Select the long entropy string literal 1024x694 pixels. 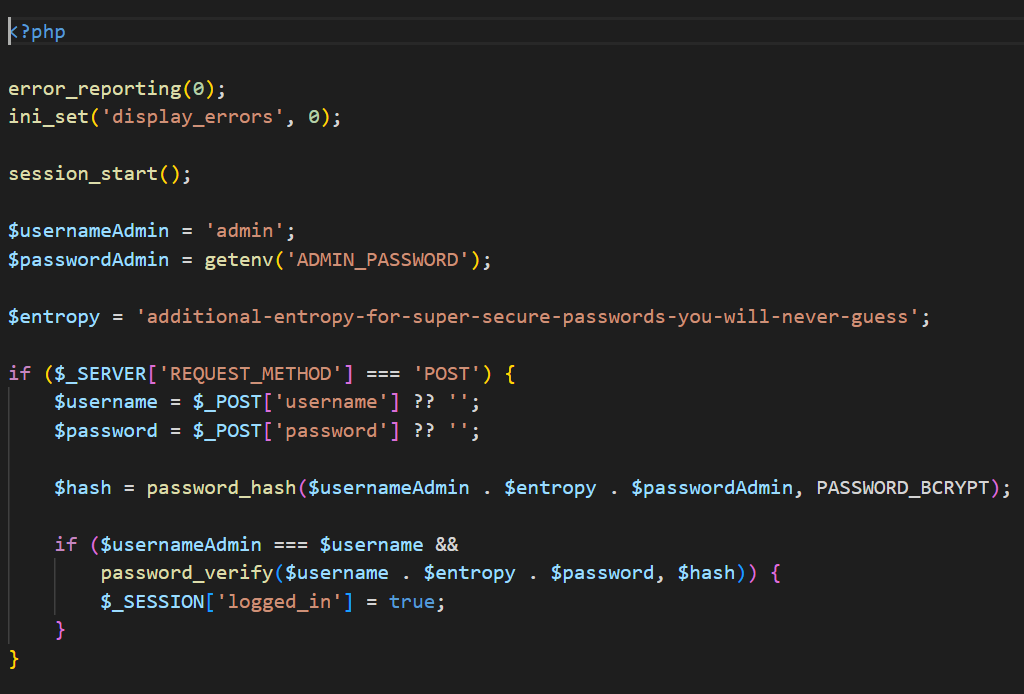(x=530, y=316)
